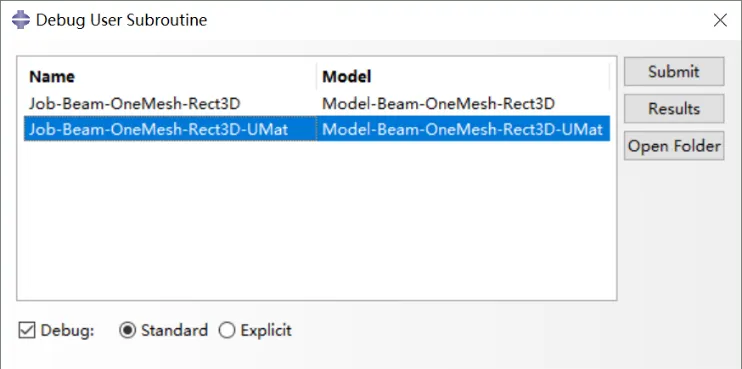Click the Model-Beam-OneMesh-Rect3D-UMat model cell

462,129
